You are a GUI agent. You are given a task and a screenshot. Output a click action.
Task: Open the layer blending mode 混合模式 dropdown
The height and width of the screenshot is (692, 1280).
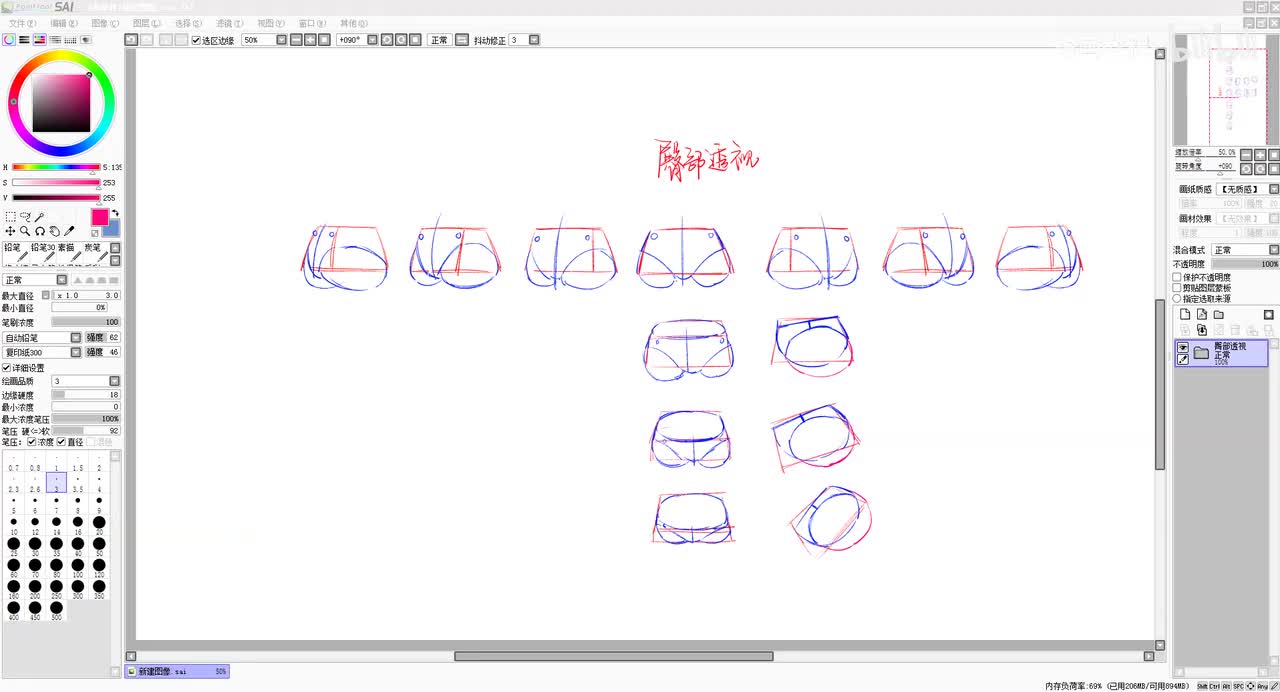click(1274, 250)
